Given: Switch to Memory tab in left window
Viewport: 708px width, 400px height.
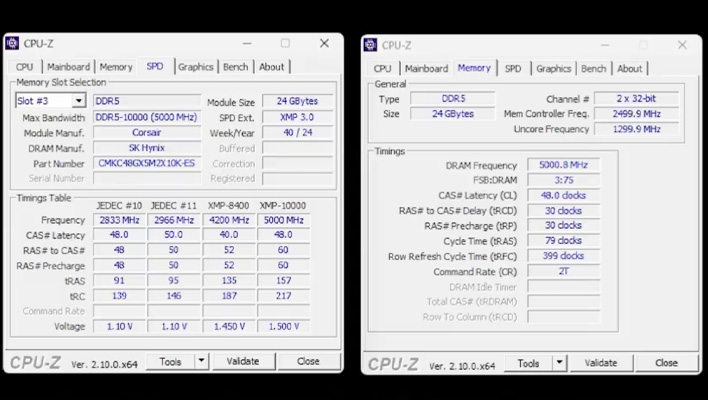Looking at the screenshot, I should pyautogui.click(x=116, y=67).
